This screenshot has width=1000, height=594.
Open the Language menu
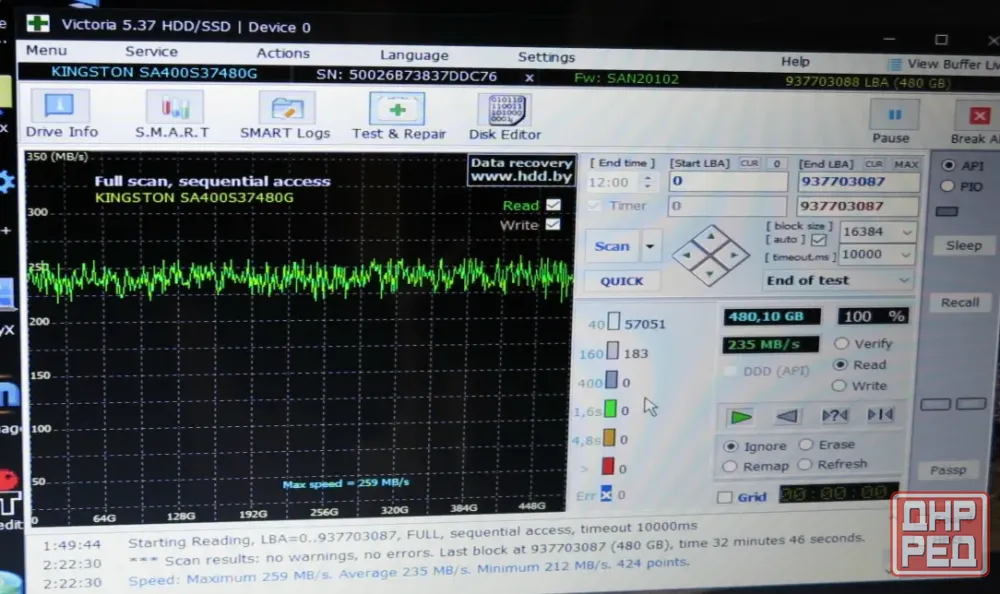point(414,55)
